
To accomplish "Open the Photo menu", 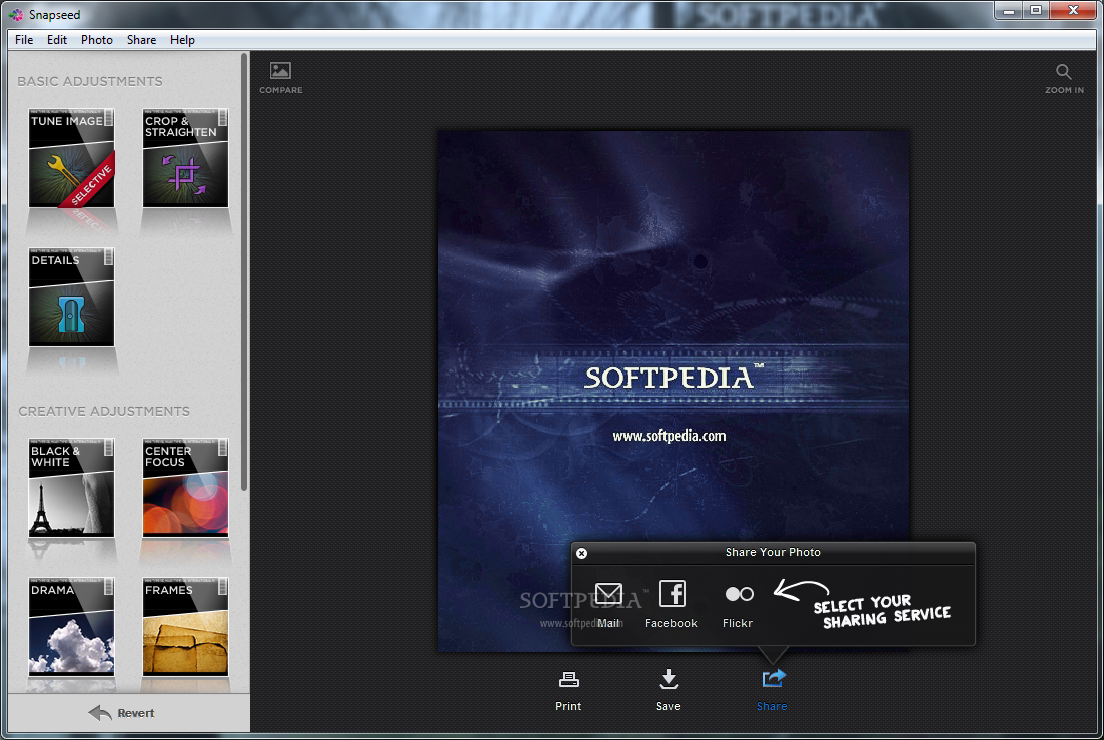I will click(x=96, y=40).
